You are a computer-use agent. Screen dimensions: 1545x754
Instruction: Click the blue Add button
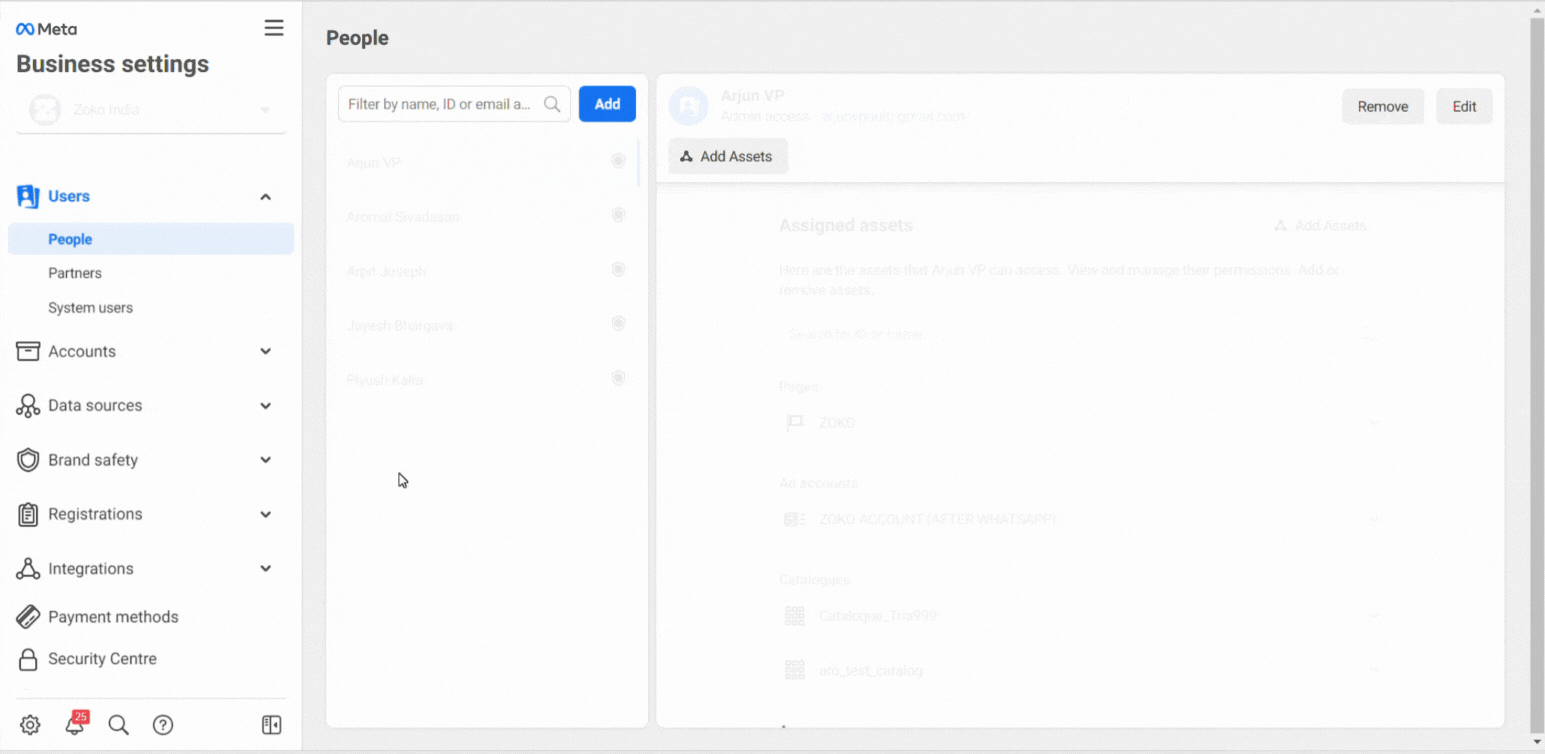pyautogui.click(x=607, y=104)
